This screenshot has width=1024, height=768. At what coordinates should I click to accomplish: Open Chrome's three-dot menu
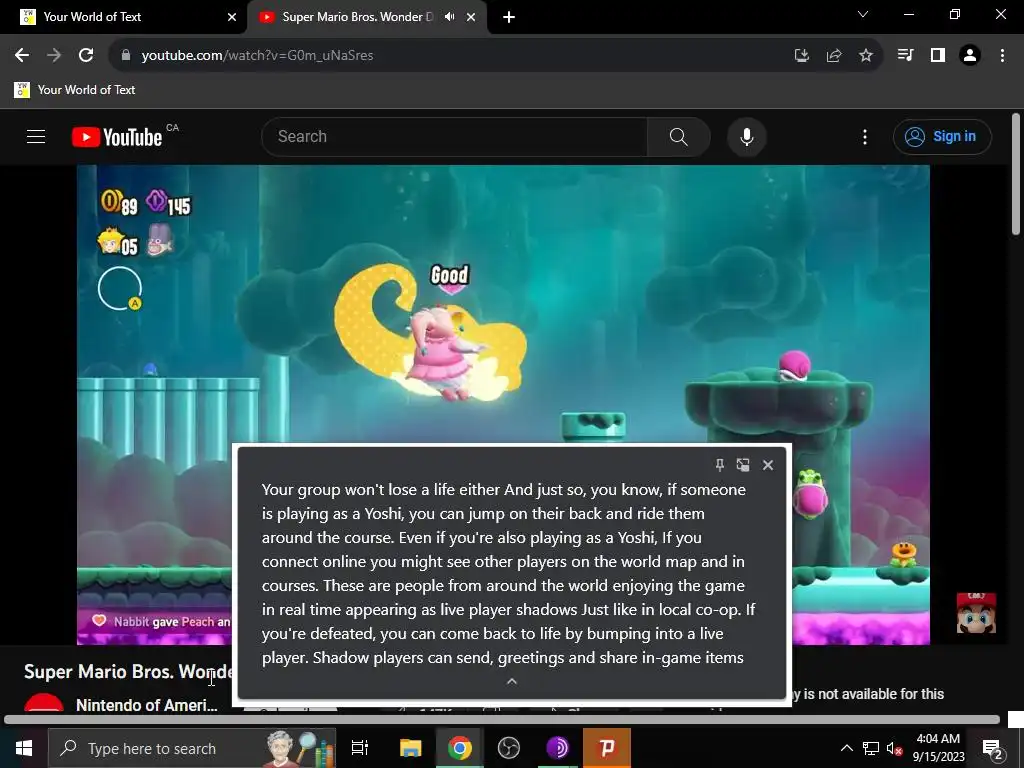pos(1002,55)
